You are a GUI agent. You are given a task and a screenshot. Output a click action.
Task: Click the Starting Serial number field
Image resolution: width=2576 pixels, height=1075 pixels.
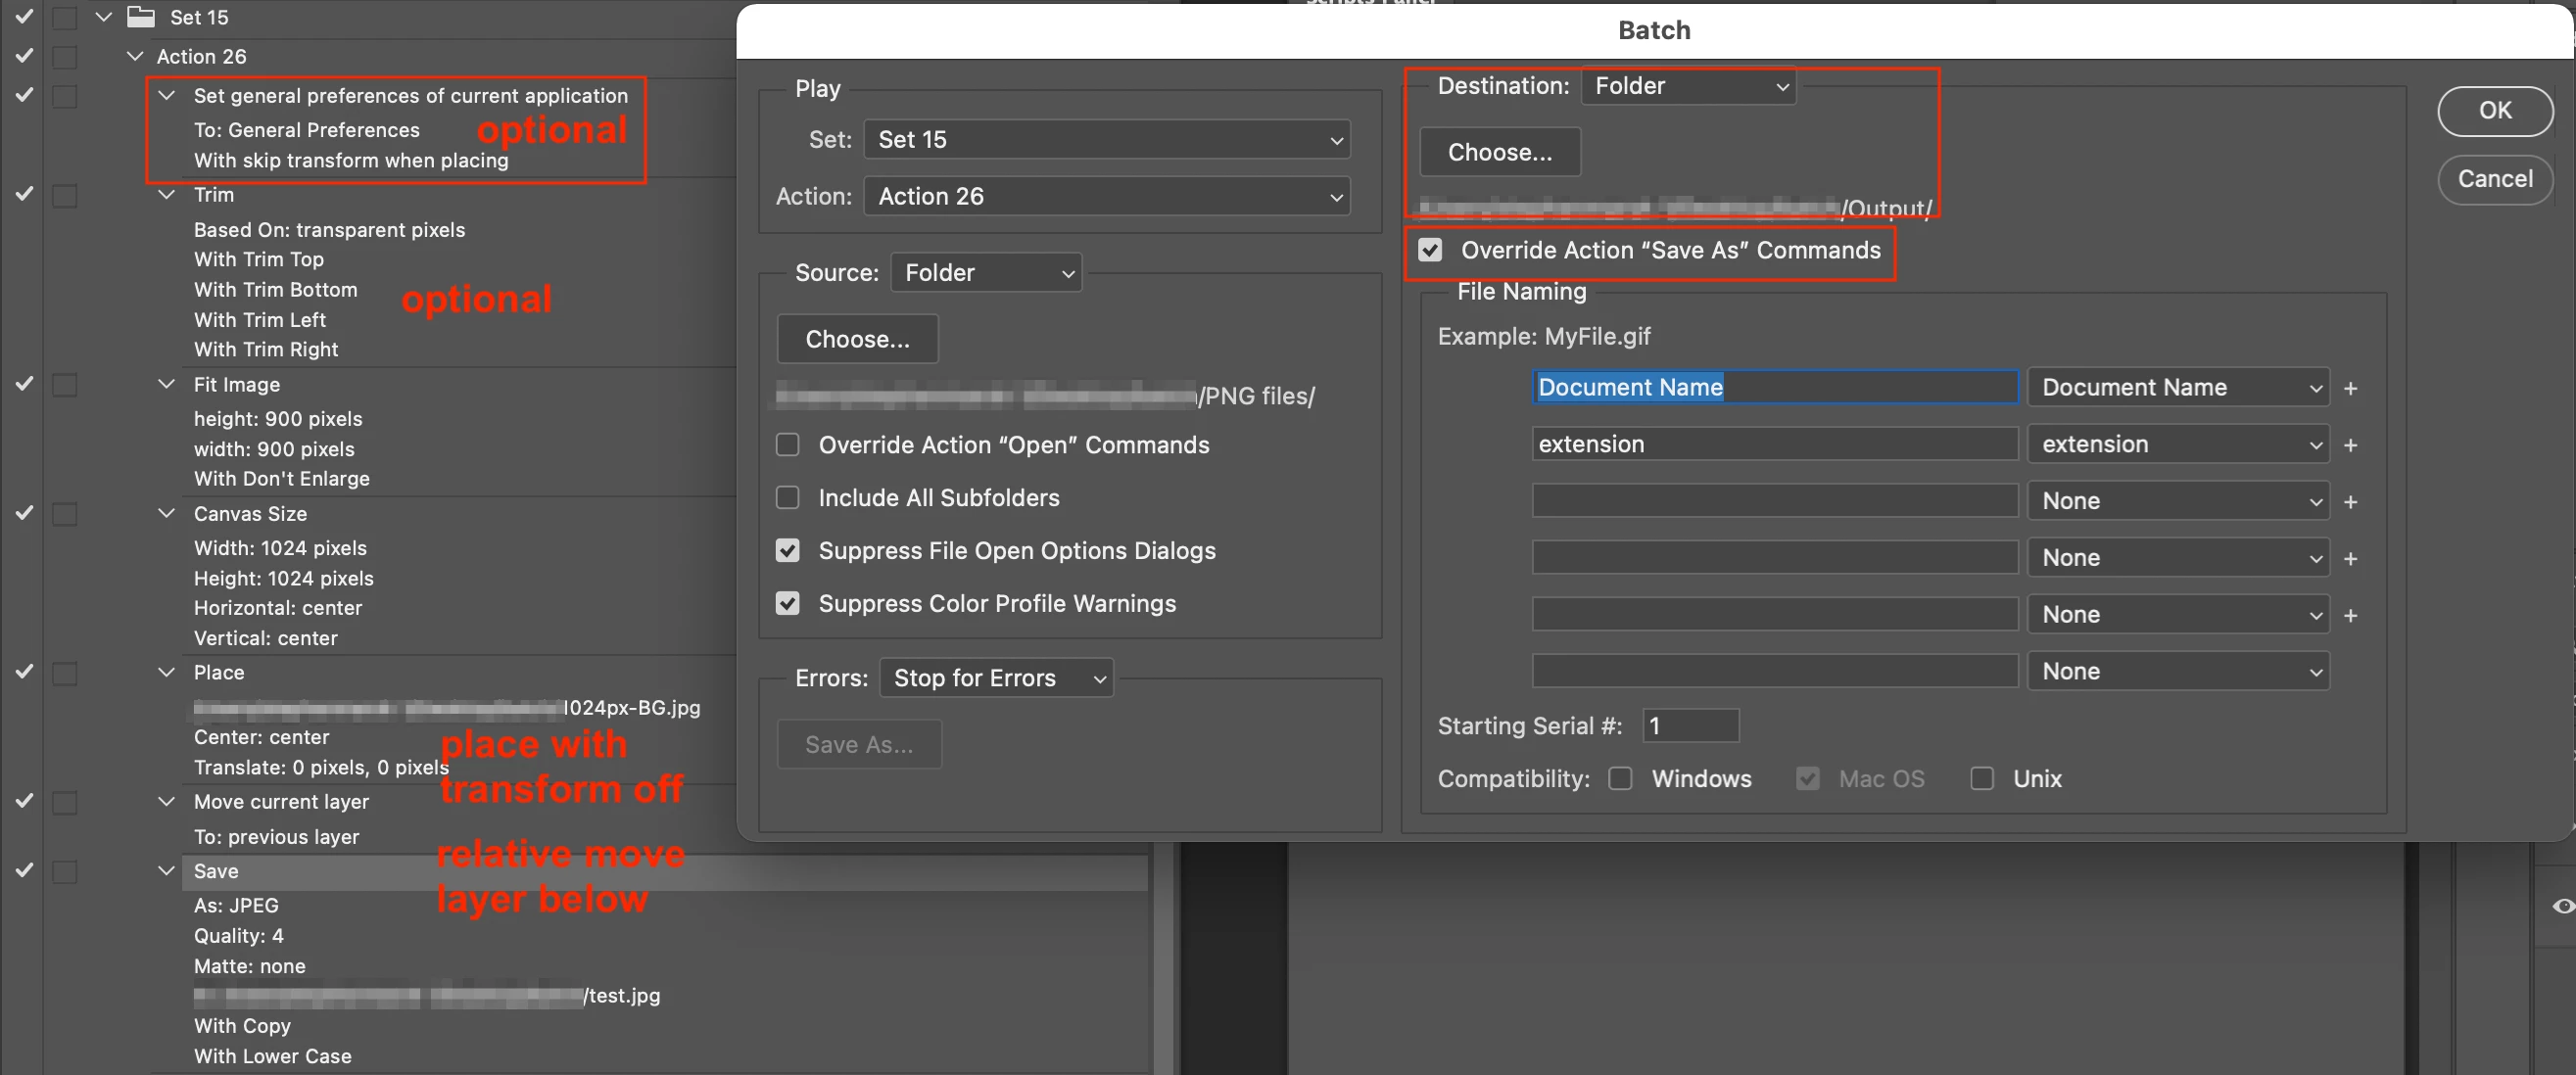pos(1690,726)
